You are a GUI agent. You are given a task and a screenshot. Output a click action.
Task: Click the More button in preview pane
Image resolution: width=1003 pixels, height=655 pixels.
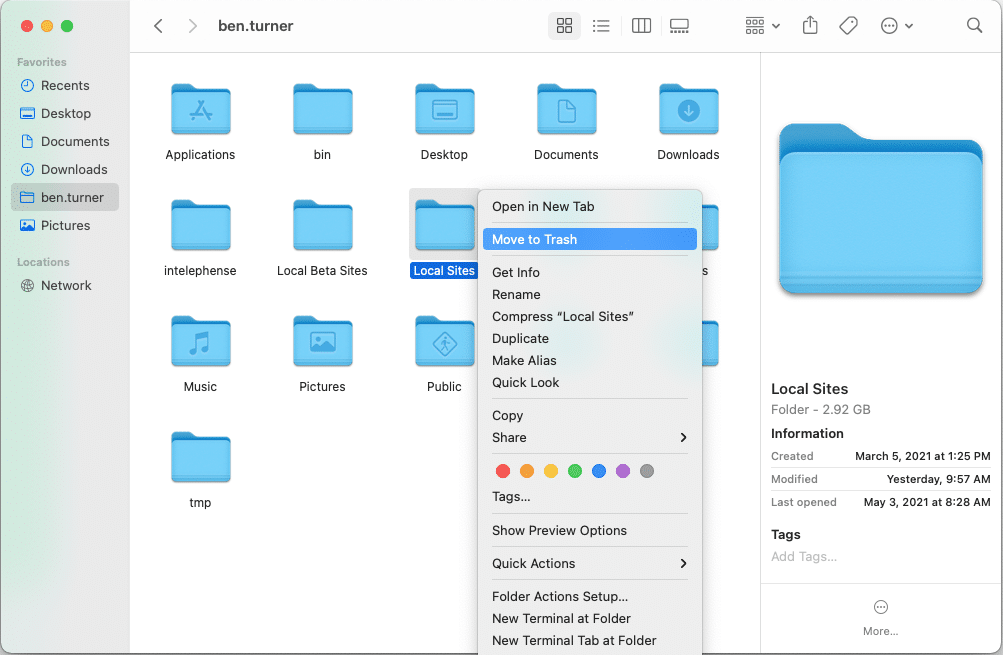point(880,617)
